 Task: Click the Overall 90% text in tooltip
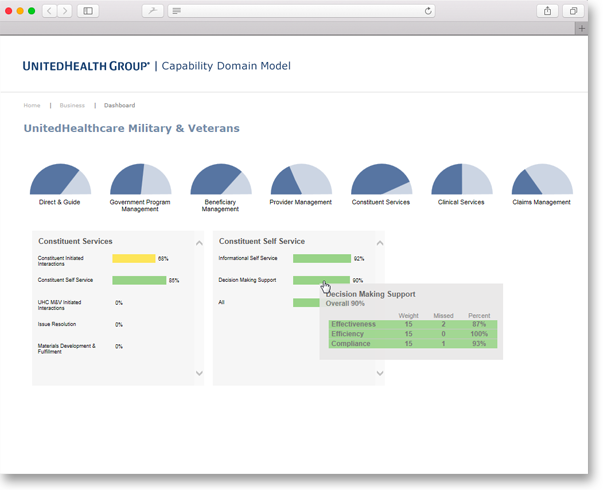coord(345,304)
